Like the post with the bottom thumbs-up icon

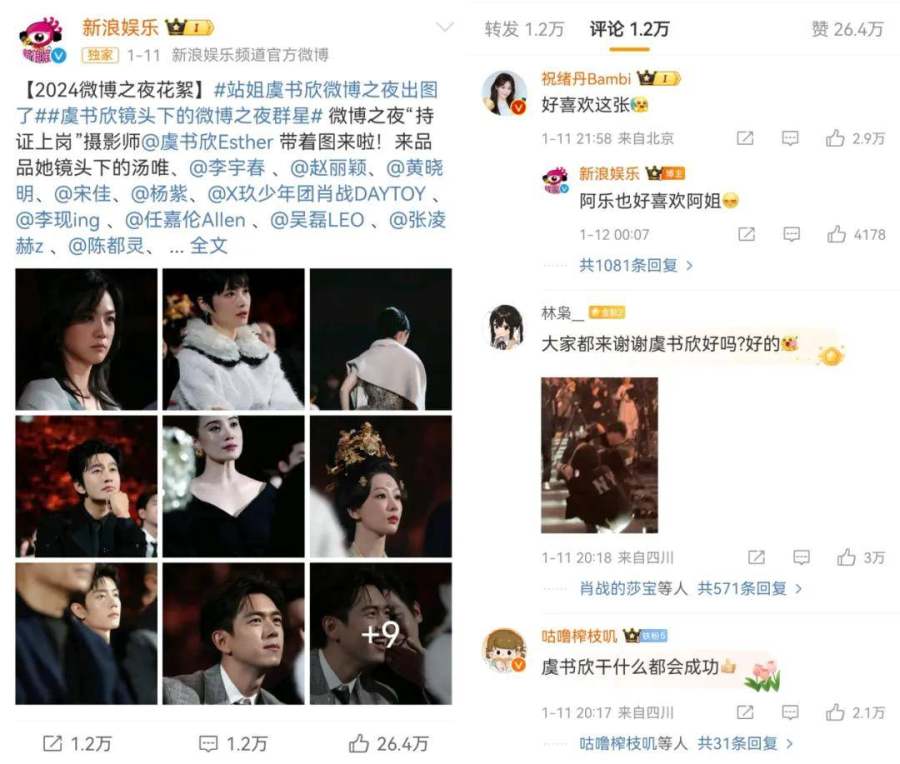coord(359,743)
